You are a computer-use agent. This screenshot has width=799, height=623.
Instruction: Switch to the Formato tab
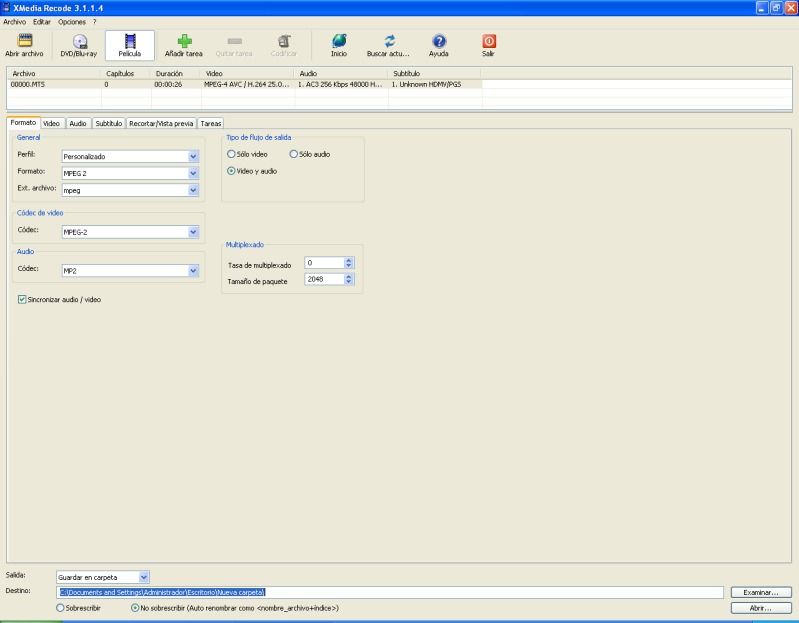(23, 123)
